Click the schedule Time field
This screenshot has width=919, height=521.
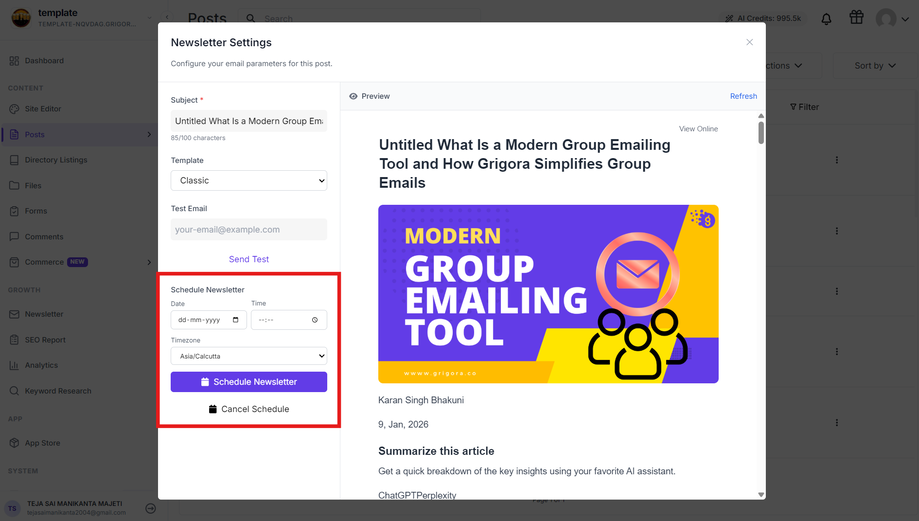tap(289, 320)
